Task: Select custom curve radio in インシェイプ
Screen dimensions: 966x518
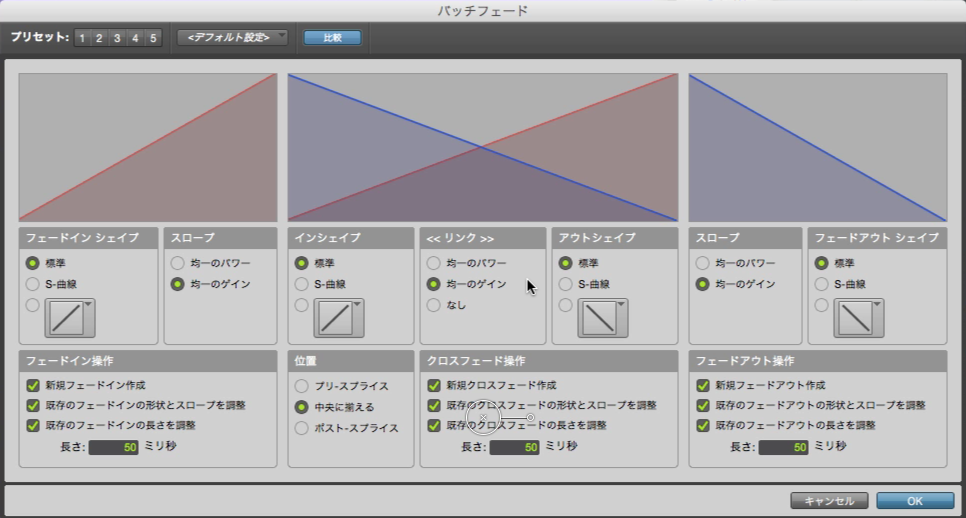Action: (301, 305)
